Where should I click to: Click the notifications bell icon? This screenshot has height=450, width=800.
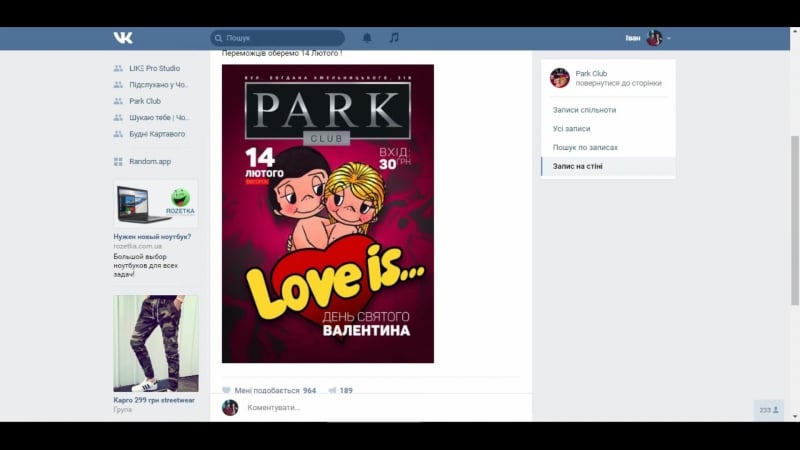pyautogui.click(x=367, y=38)
